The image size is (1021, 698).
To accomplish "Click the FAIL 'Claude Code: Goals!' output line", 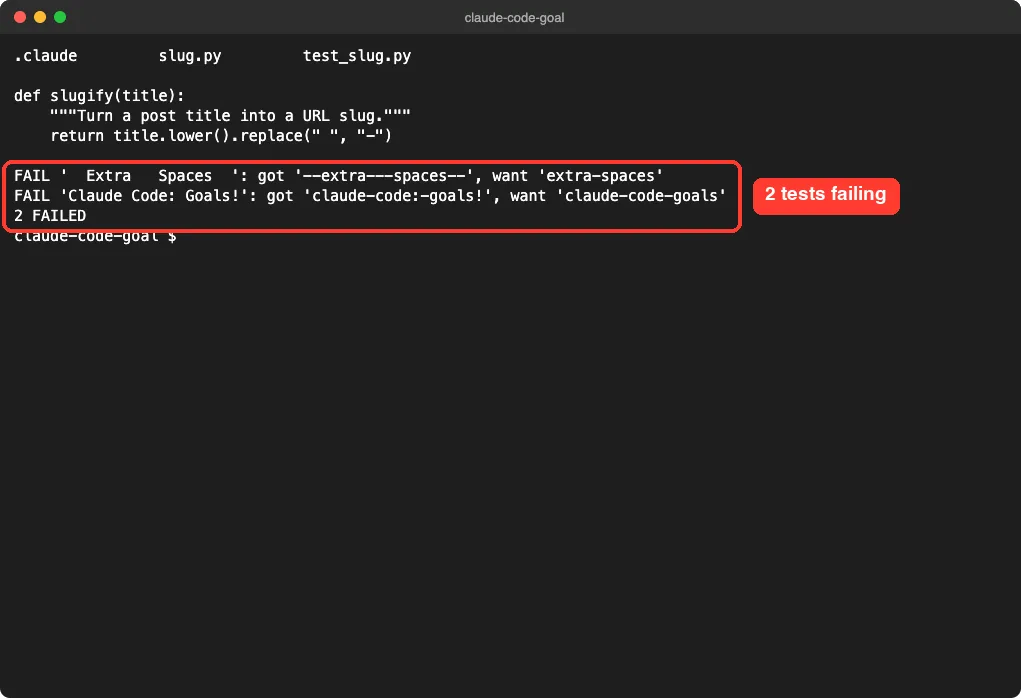I will coord(370,196).
